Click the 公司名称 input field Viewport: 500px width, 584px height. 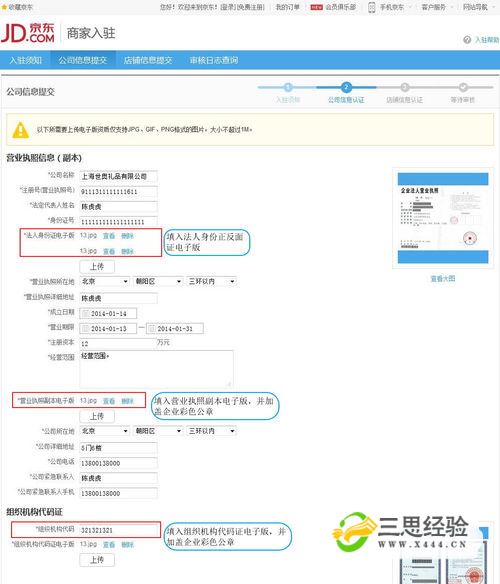click(x=118, y=176)
